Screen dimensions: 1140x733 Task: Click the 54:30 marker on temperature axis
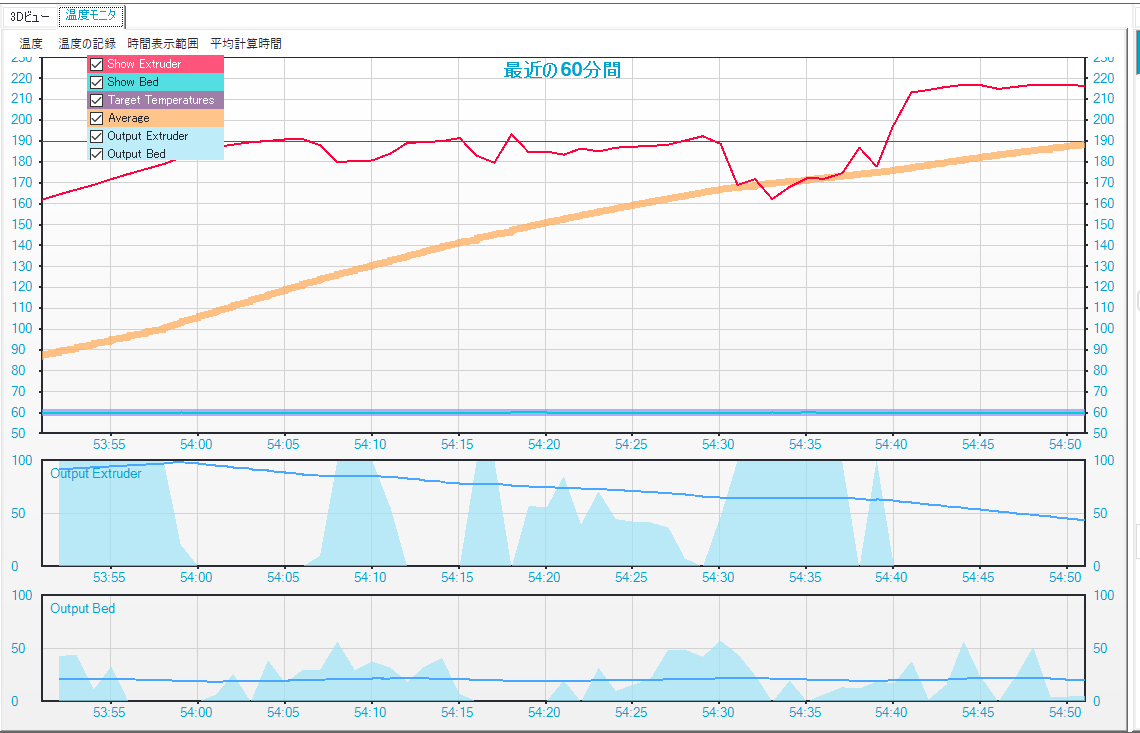coord(718,444)
